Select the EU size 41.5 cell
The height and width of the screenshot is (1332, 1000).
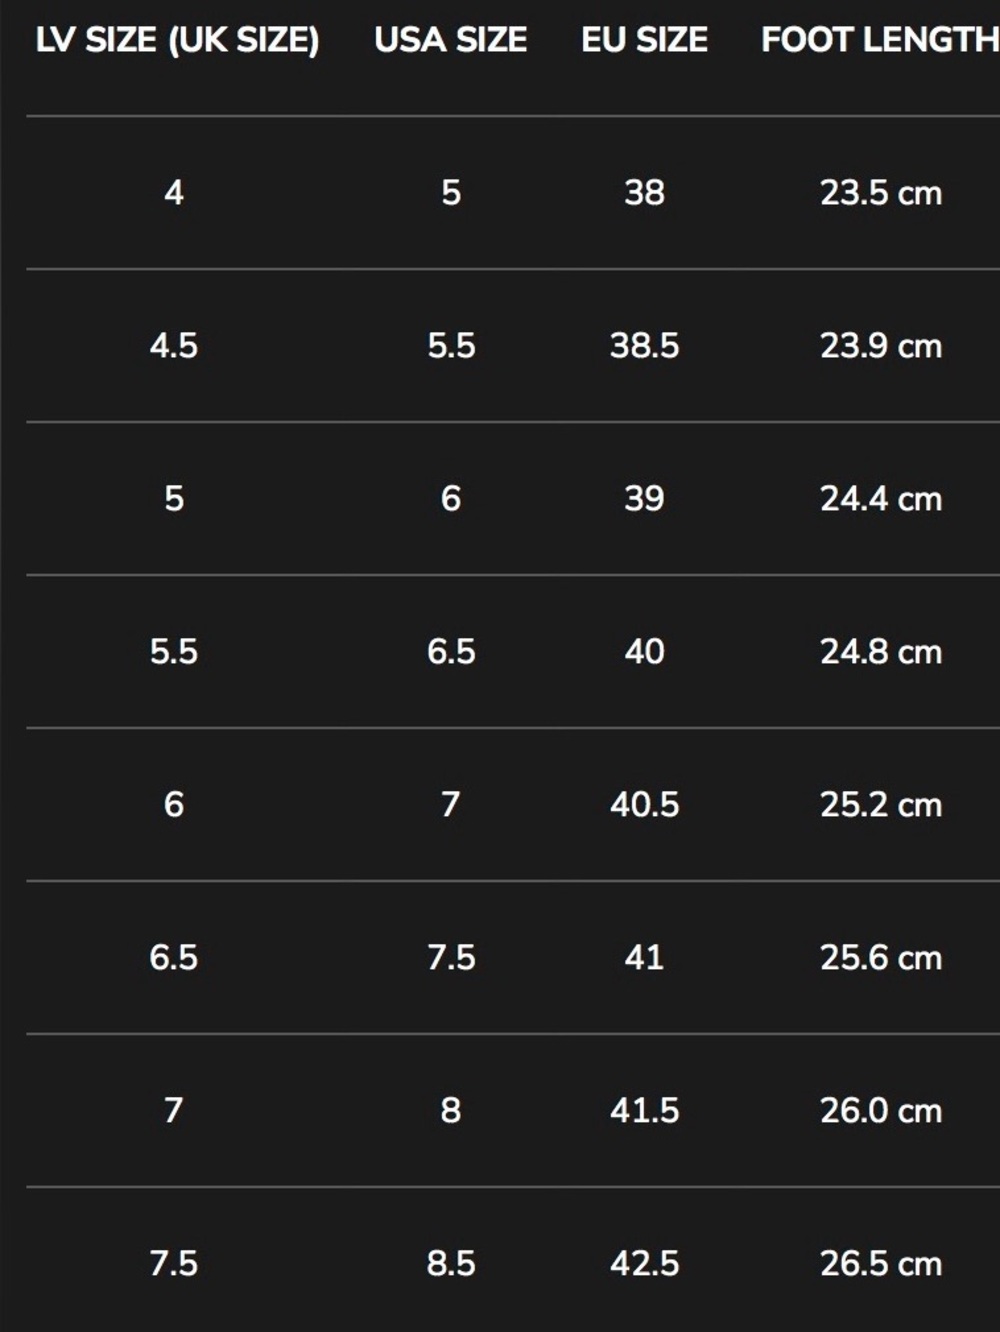click(x=644, y=1110)
